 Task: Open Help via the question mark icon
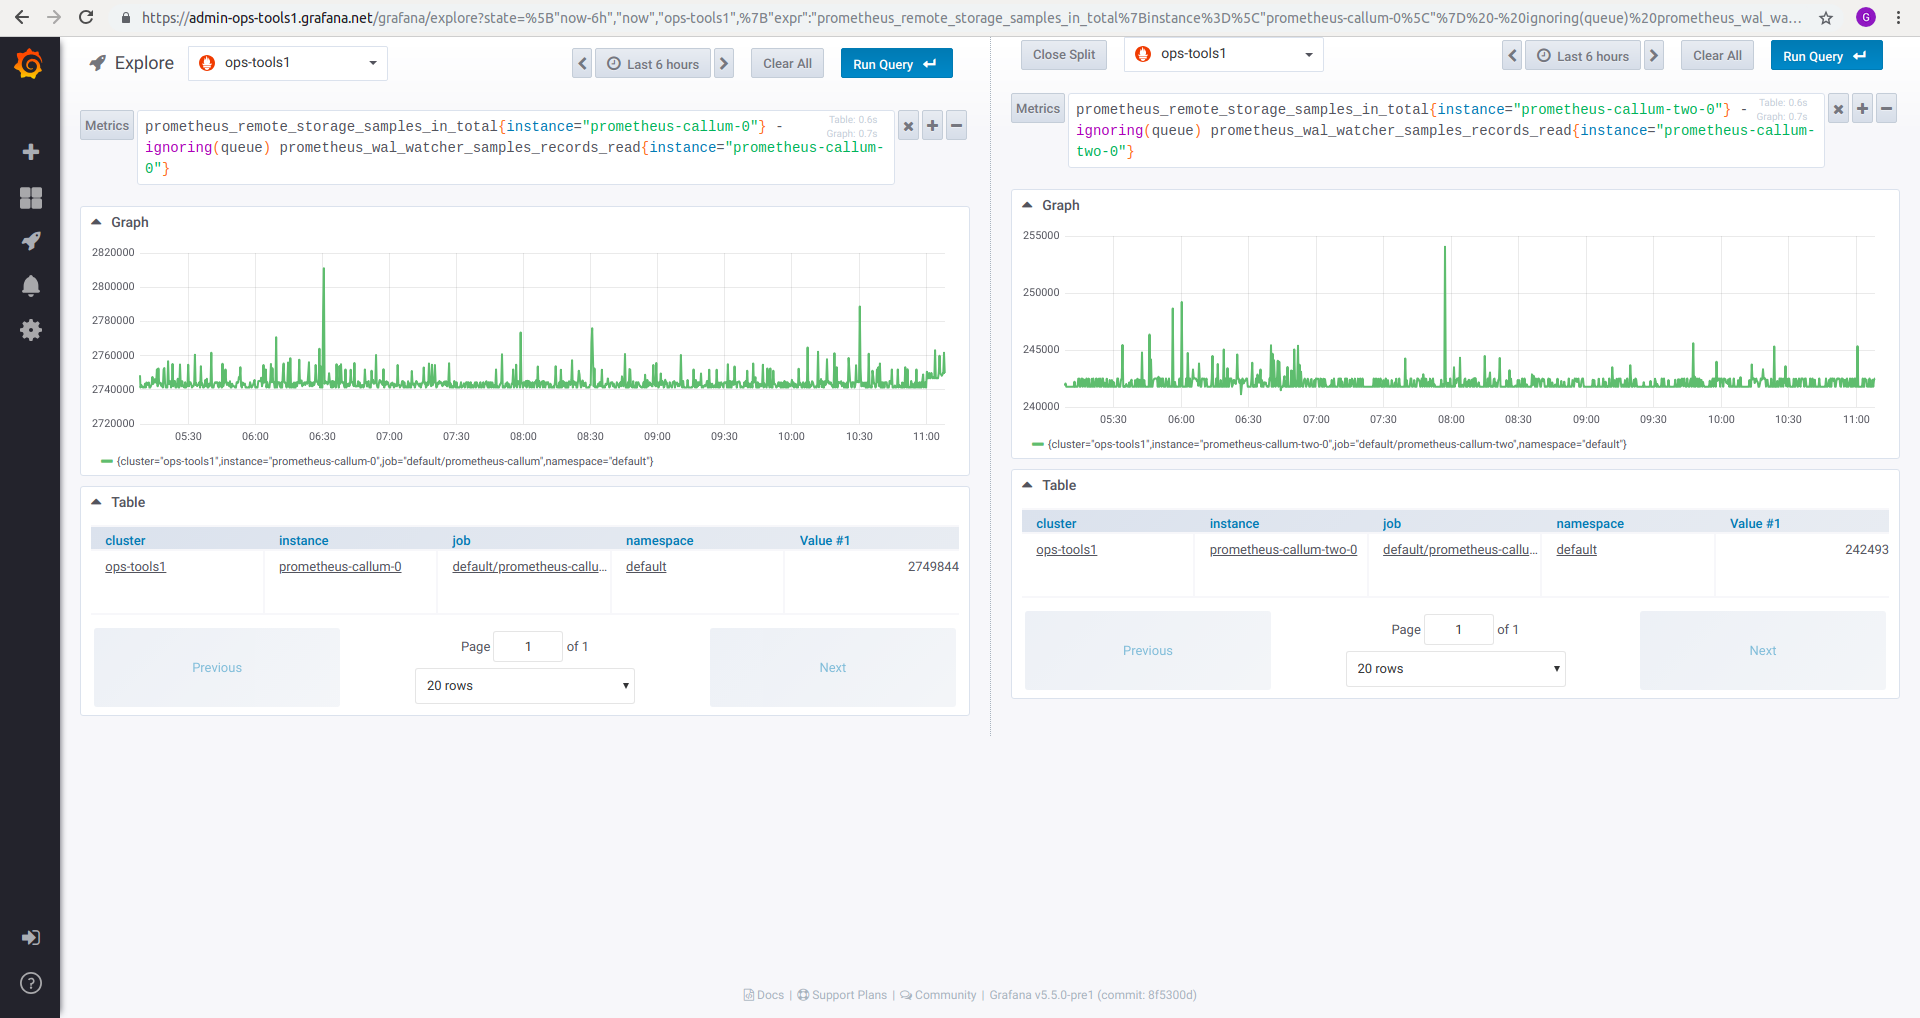point(30,983)
